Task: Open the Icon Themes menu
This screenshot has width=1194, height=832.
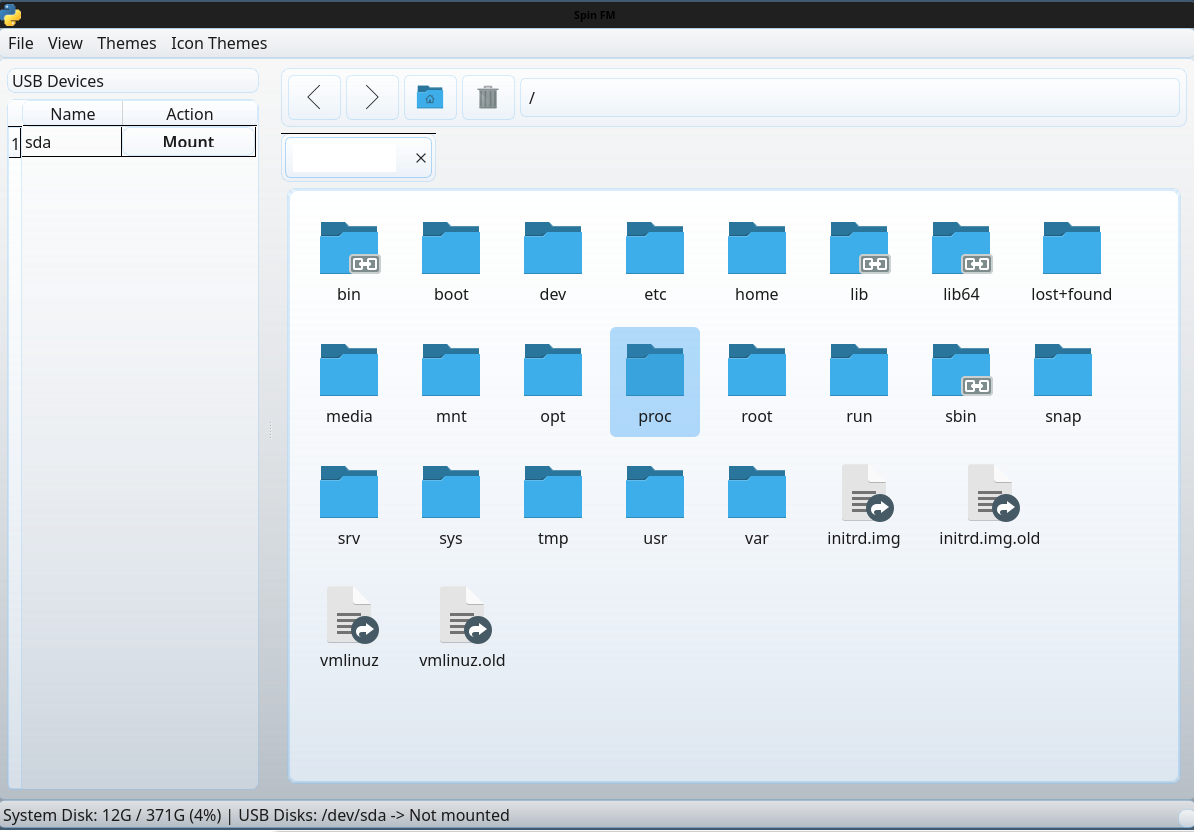Action: tap(219, 43)
